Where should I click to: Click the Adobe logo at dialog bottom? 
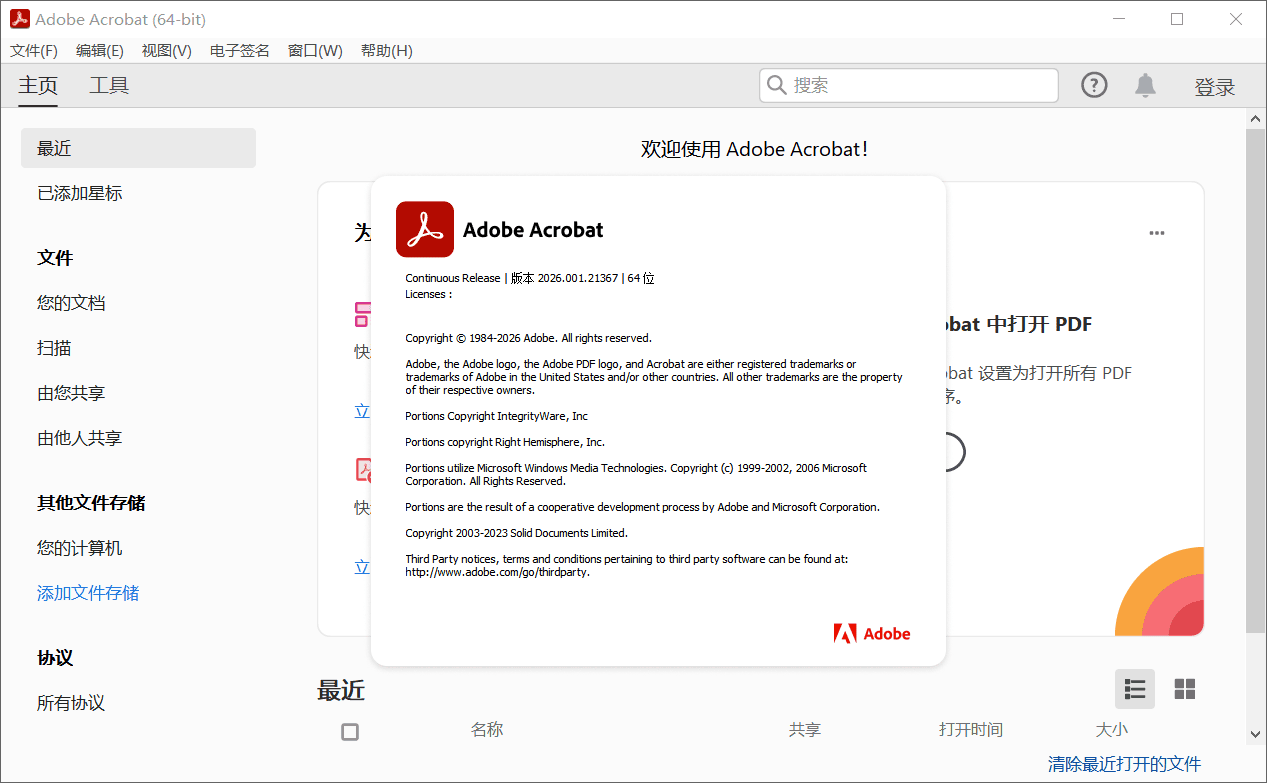click(x=872, y=633)
